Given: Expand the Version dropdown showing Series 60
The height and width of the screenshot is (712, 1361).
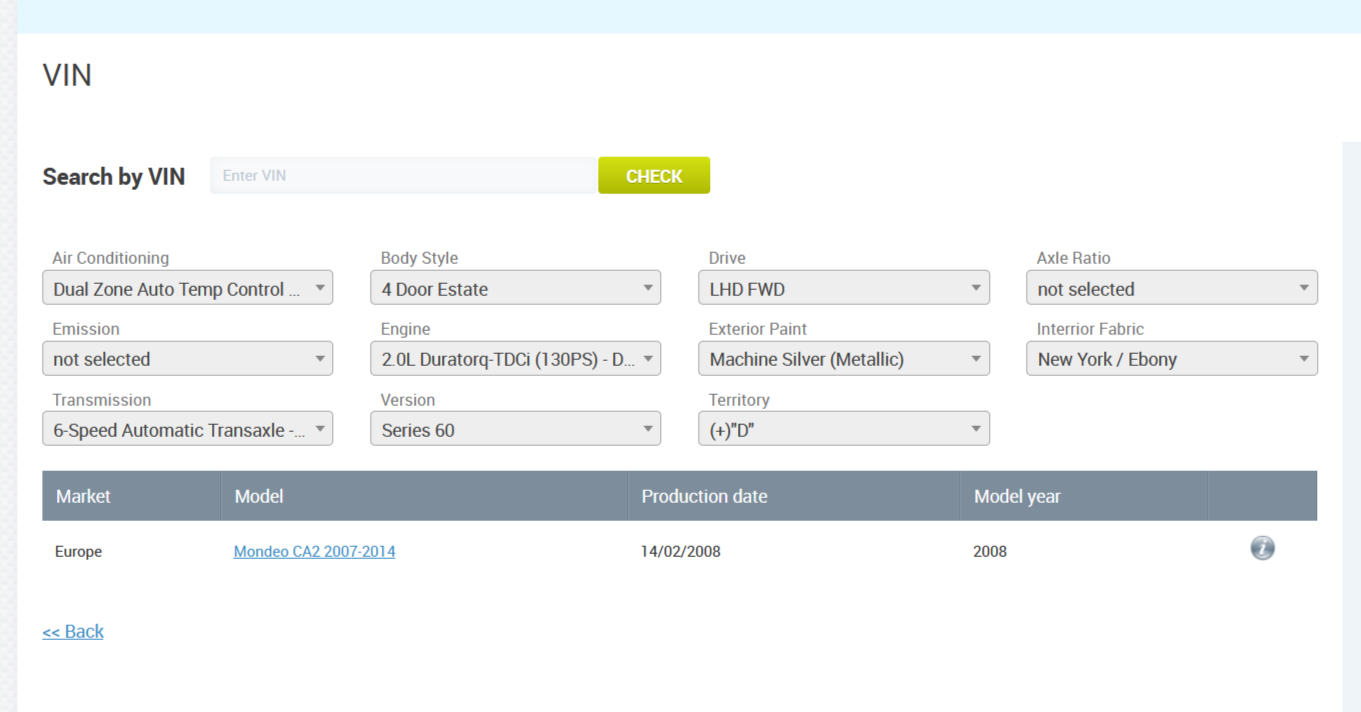Looking at the screenshot, I should pyautogui.click(x=515, y=429).
